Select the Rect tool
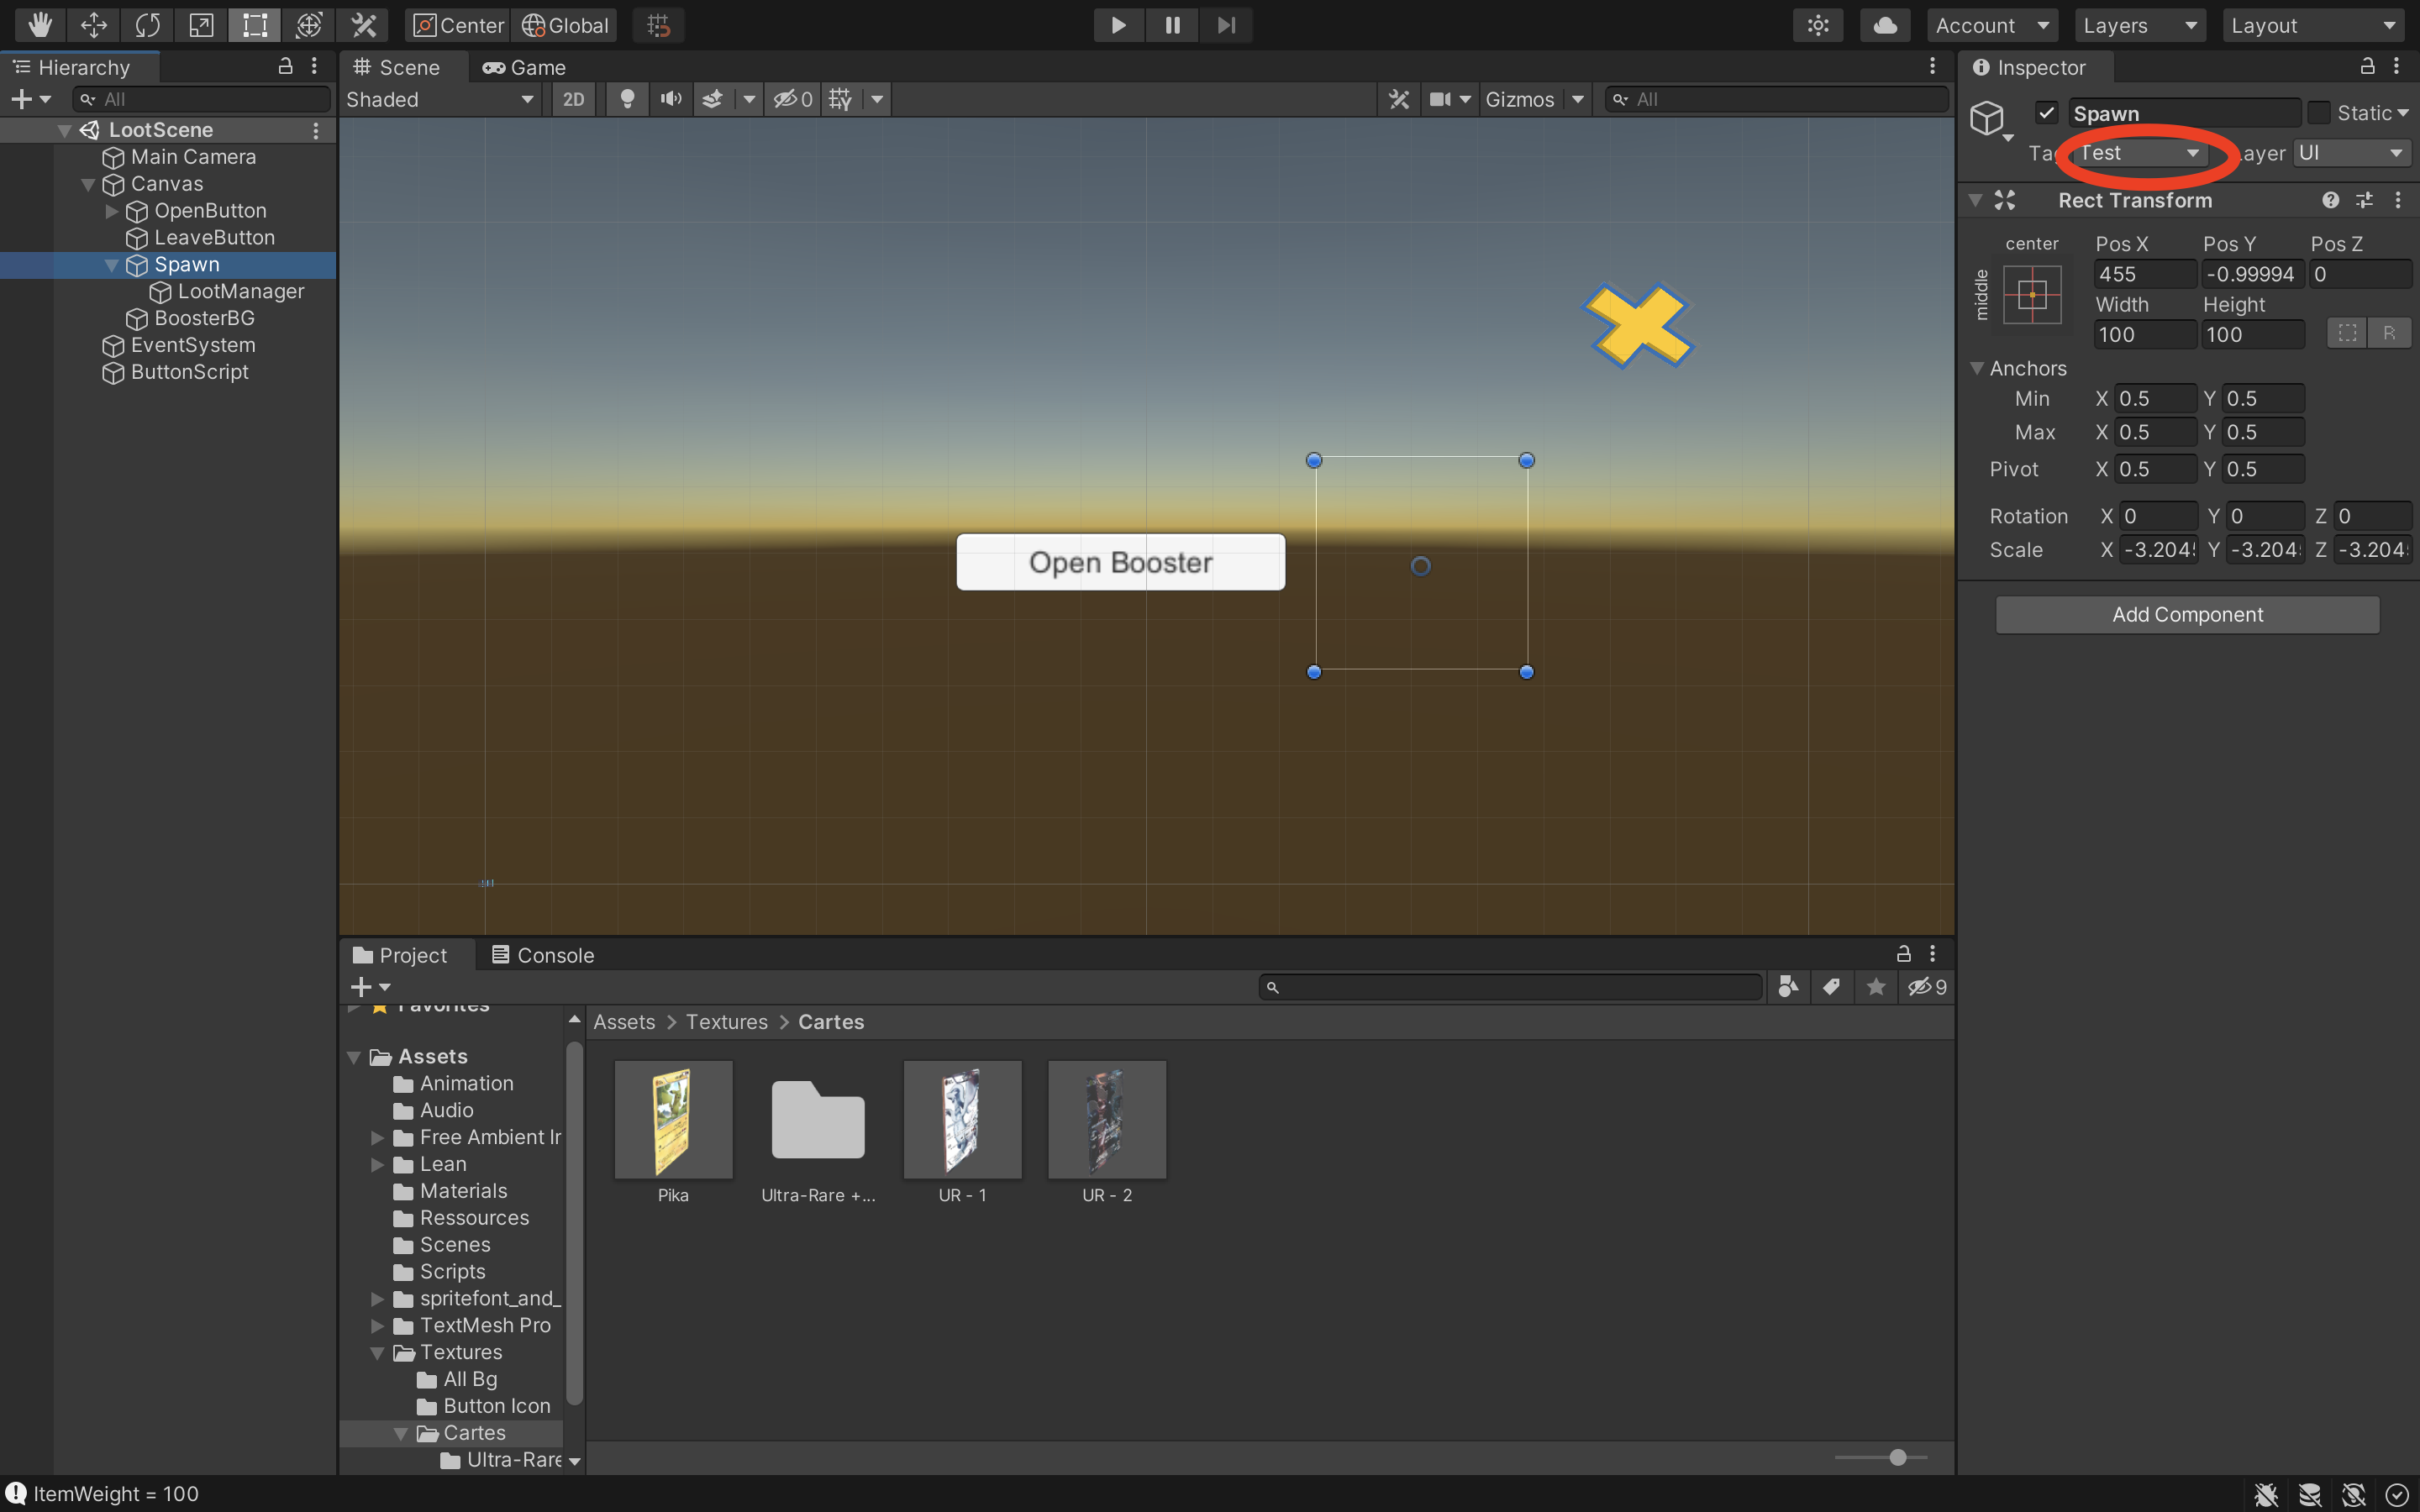This screenshot has width=2420, height=1512. click(254, 25)
